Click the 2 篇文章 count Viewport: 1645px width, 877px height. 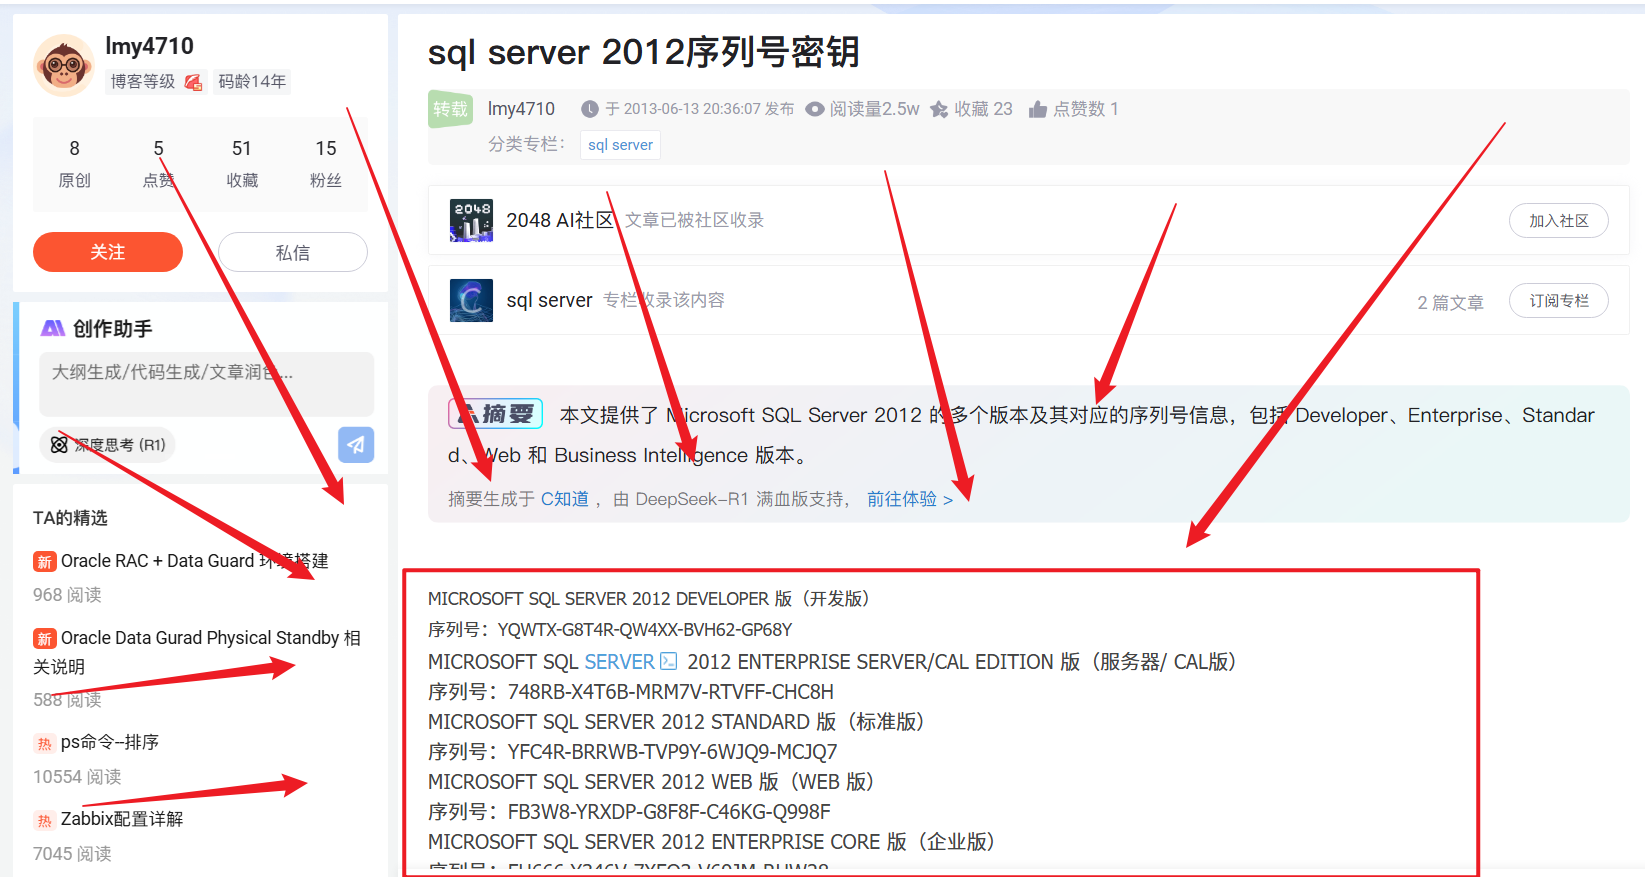[x=1450, y=302]
